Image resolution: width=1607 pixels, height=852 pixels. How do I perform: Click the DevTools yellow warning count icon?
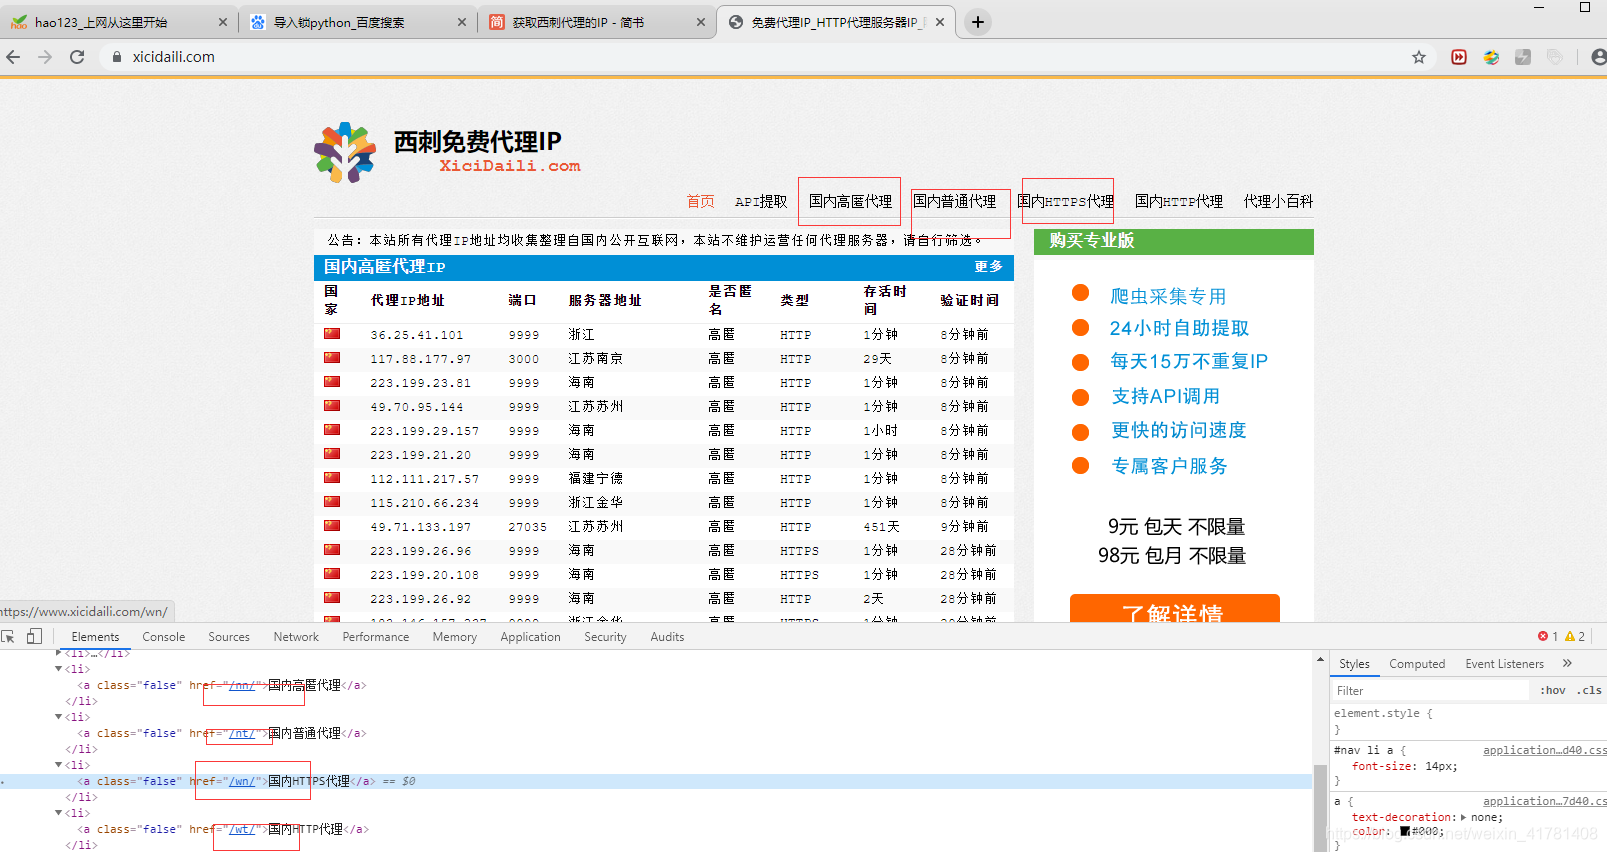pyautogui.click(x=1570, y=636)
